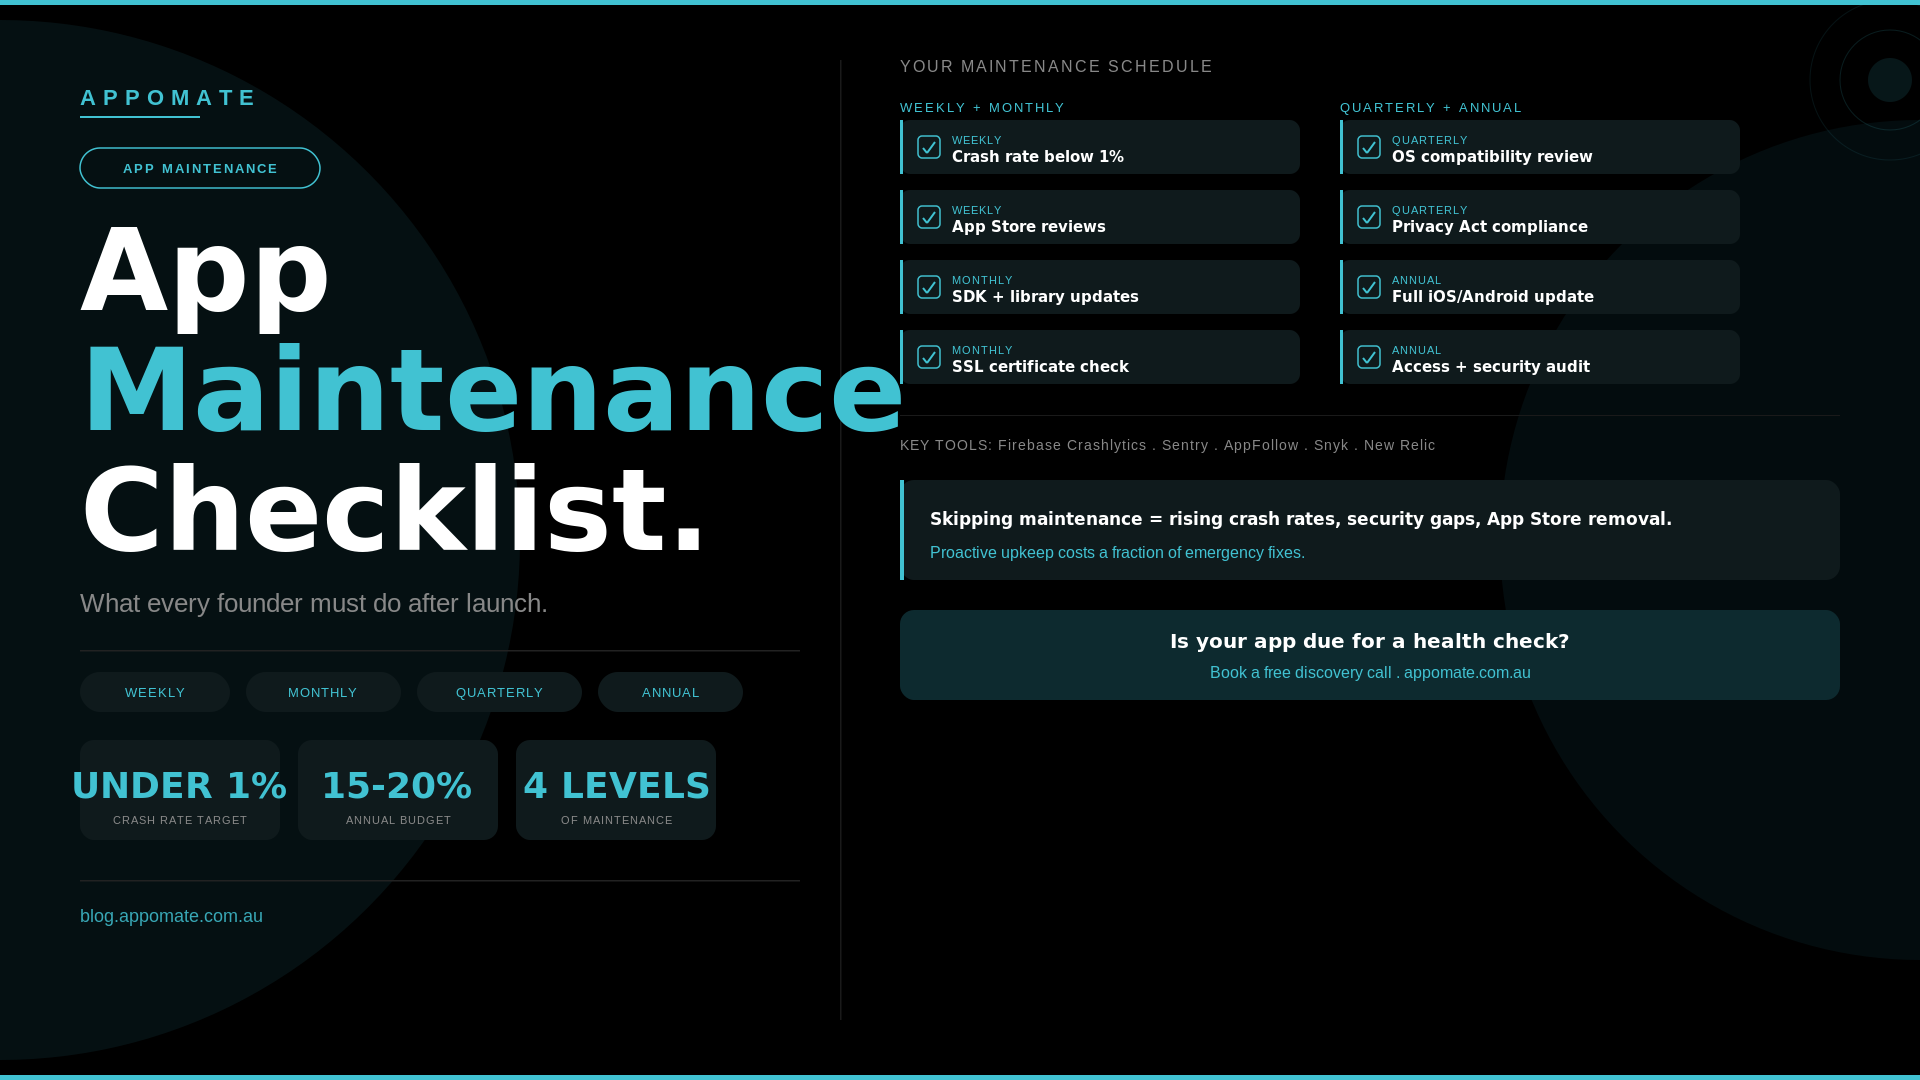Image resolution: width=1920 pixels, height=1080 pixels.
Task: Tick the Crash rate below 1% checkbox
Action: (929, 147)
